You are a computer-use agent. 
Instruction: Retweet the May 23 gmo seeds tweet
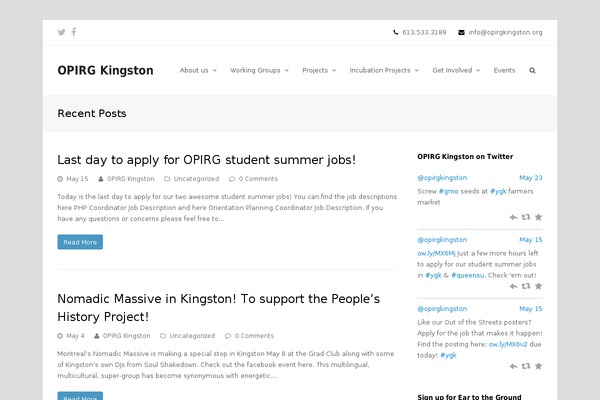click(x=526, y=217)
